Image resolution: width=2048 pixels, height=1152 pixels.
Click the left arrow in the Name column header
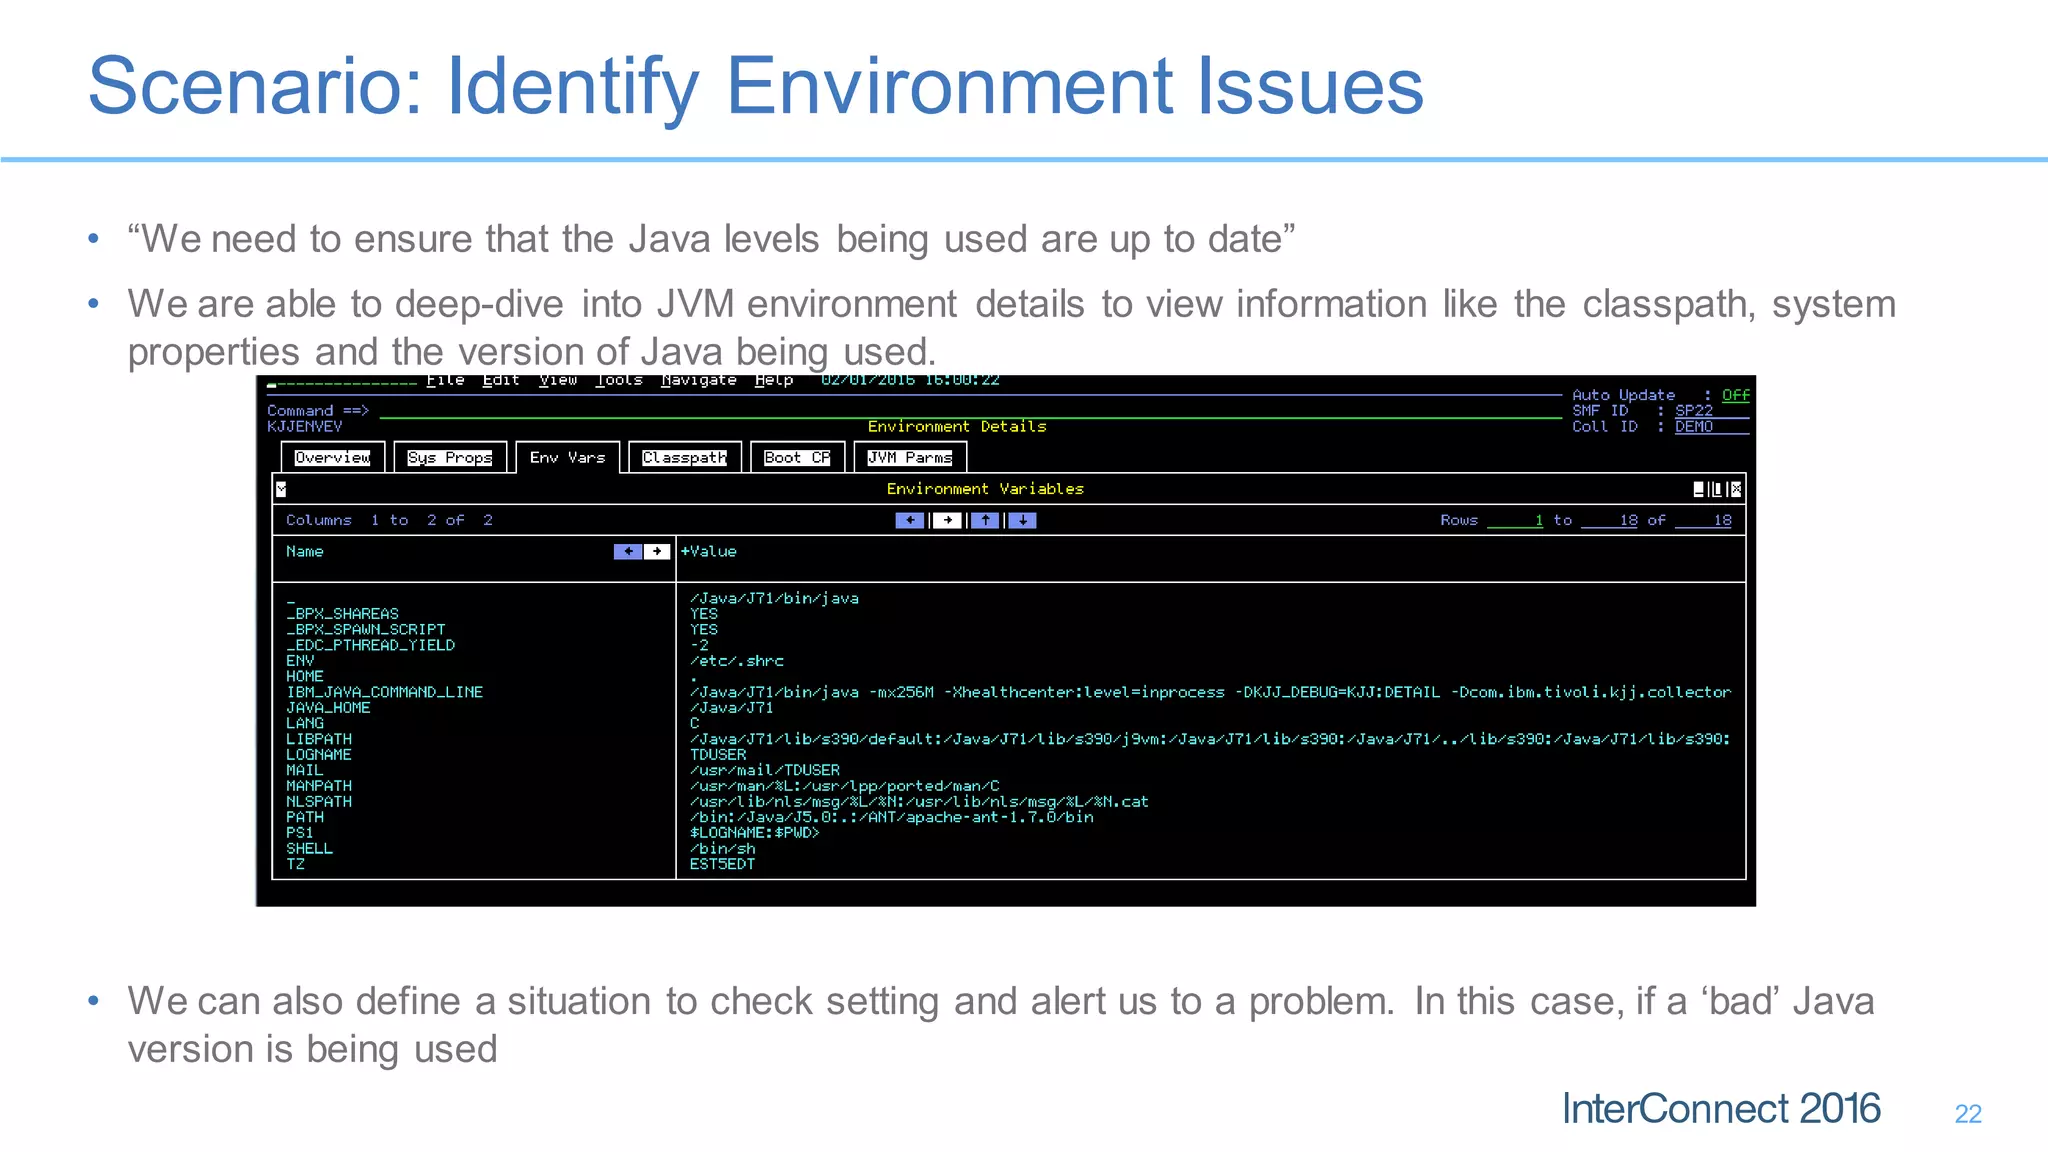click(x=628, y=551)
